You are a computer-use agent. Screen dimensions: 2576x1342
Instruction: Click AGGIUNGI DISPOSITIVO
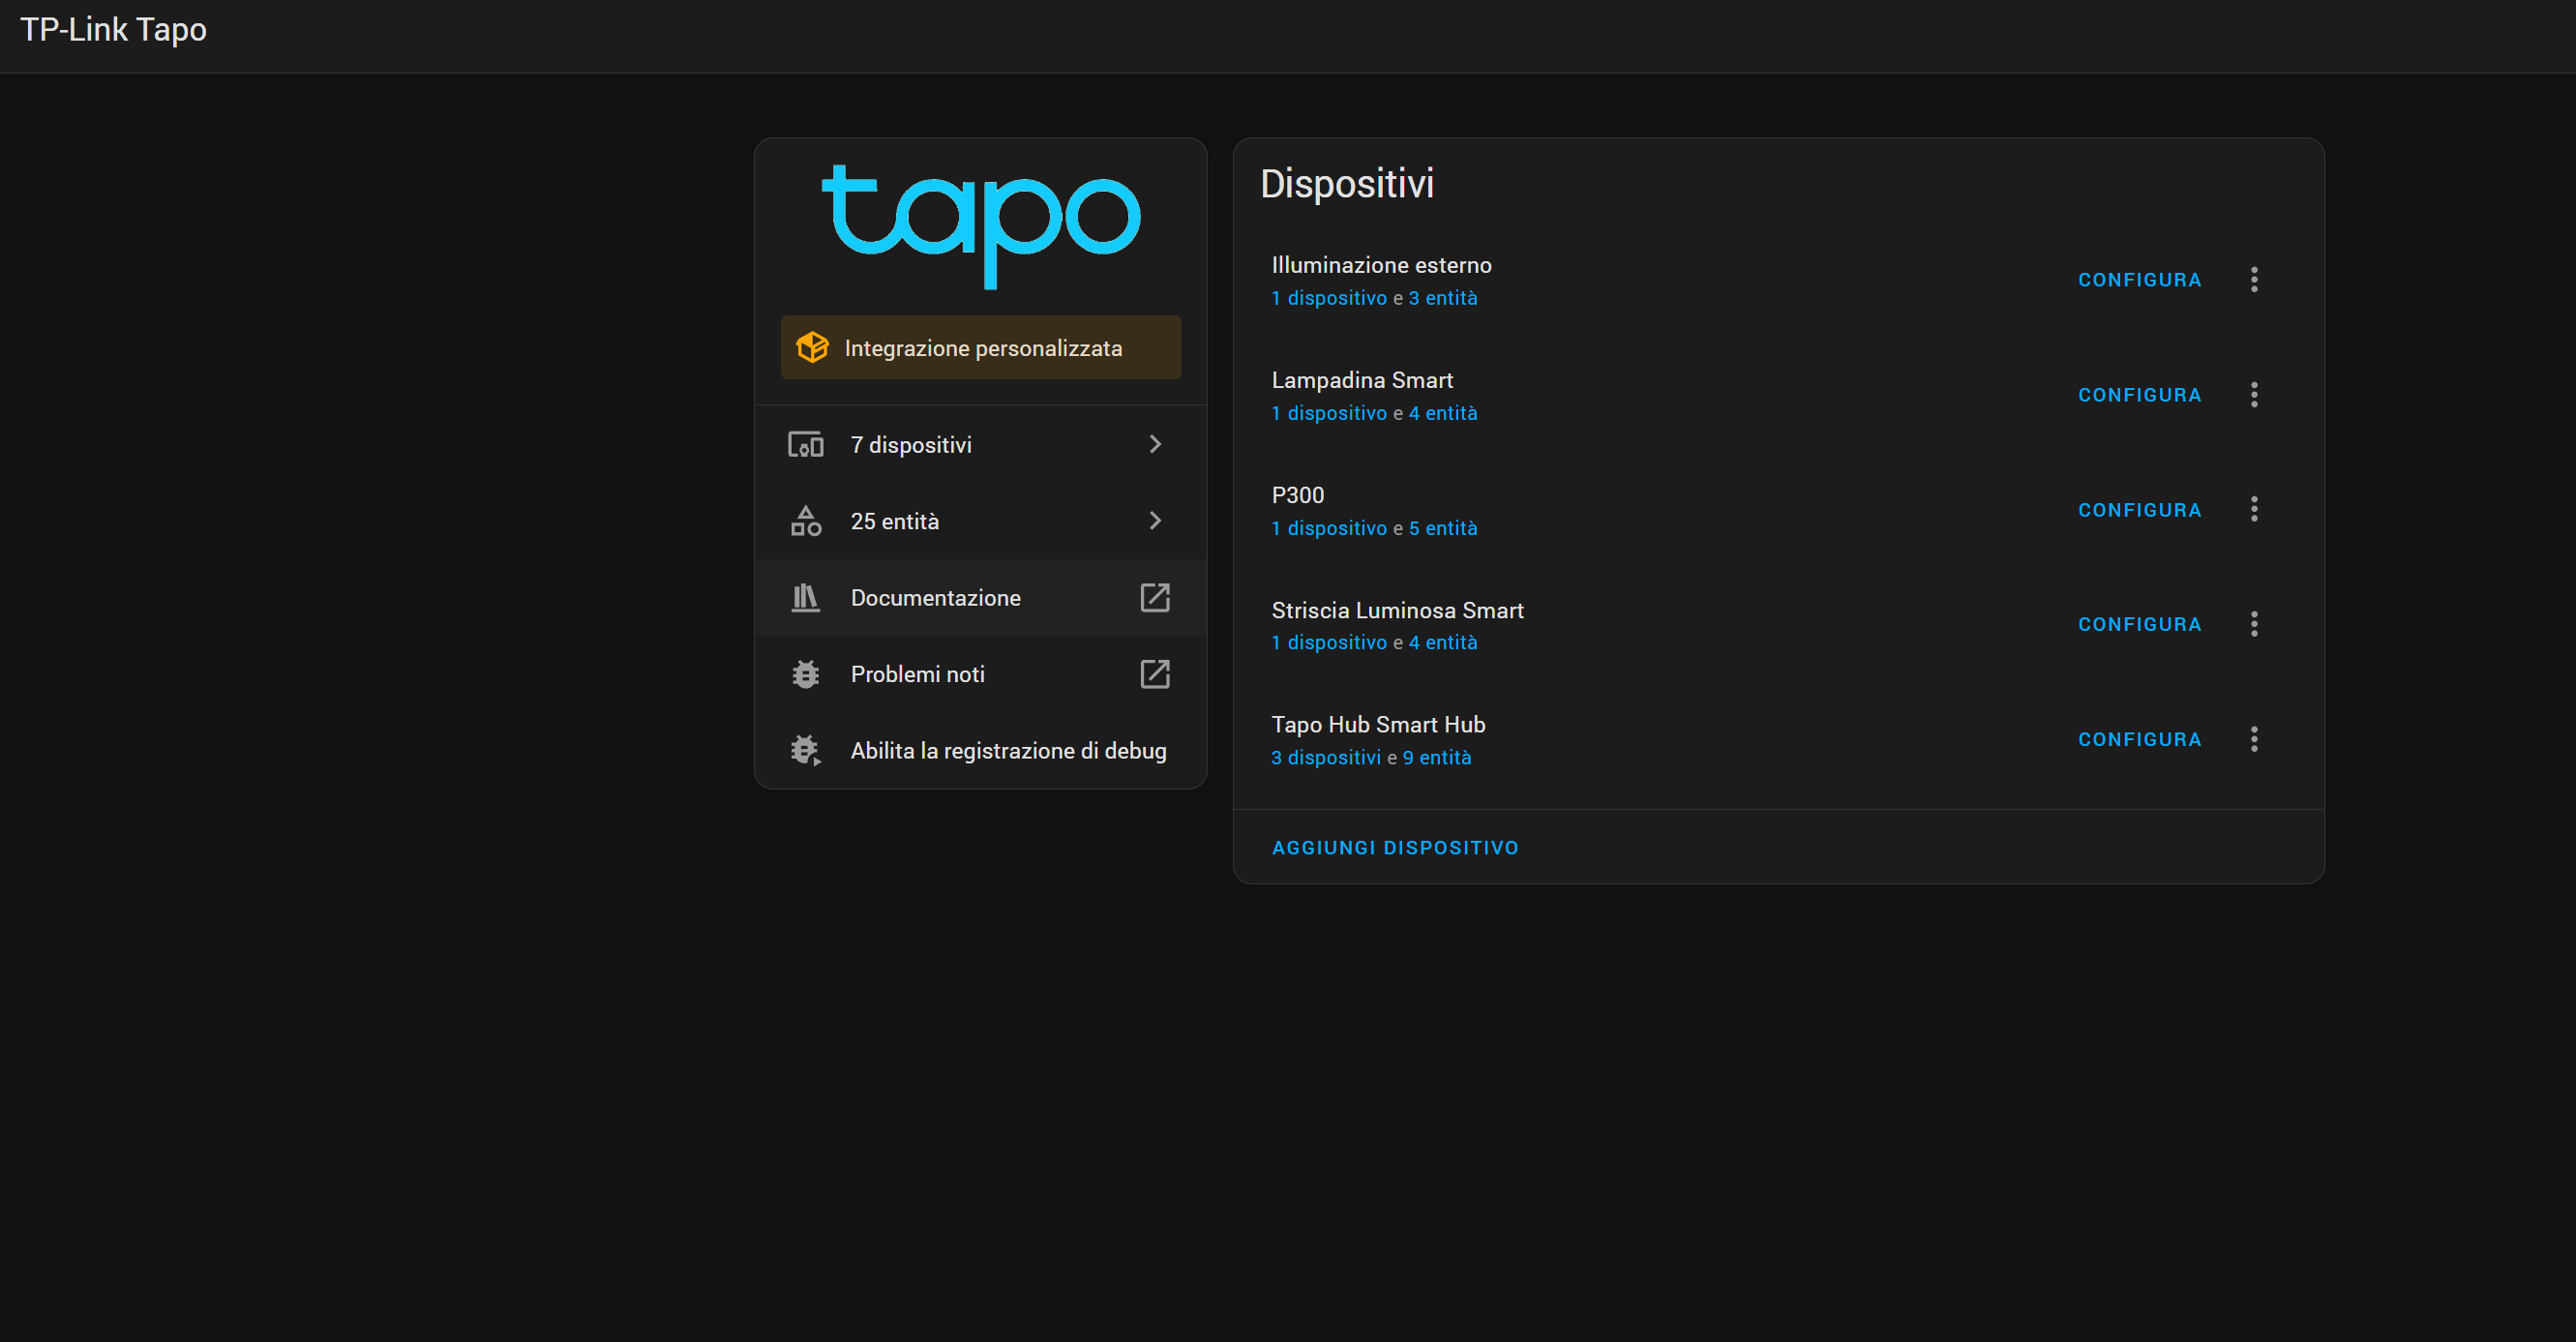[1395, 847]
